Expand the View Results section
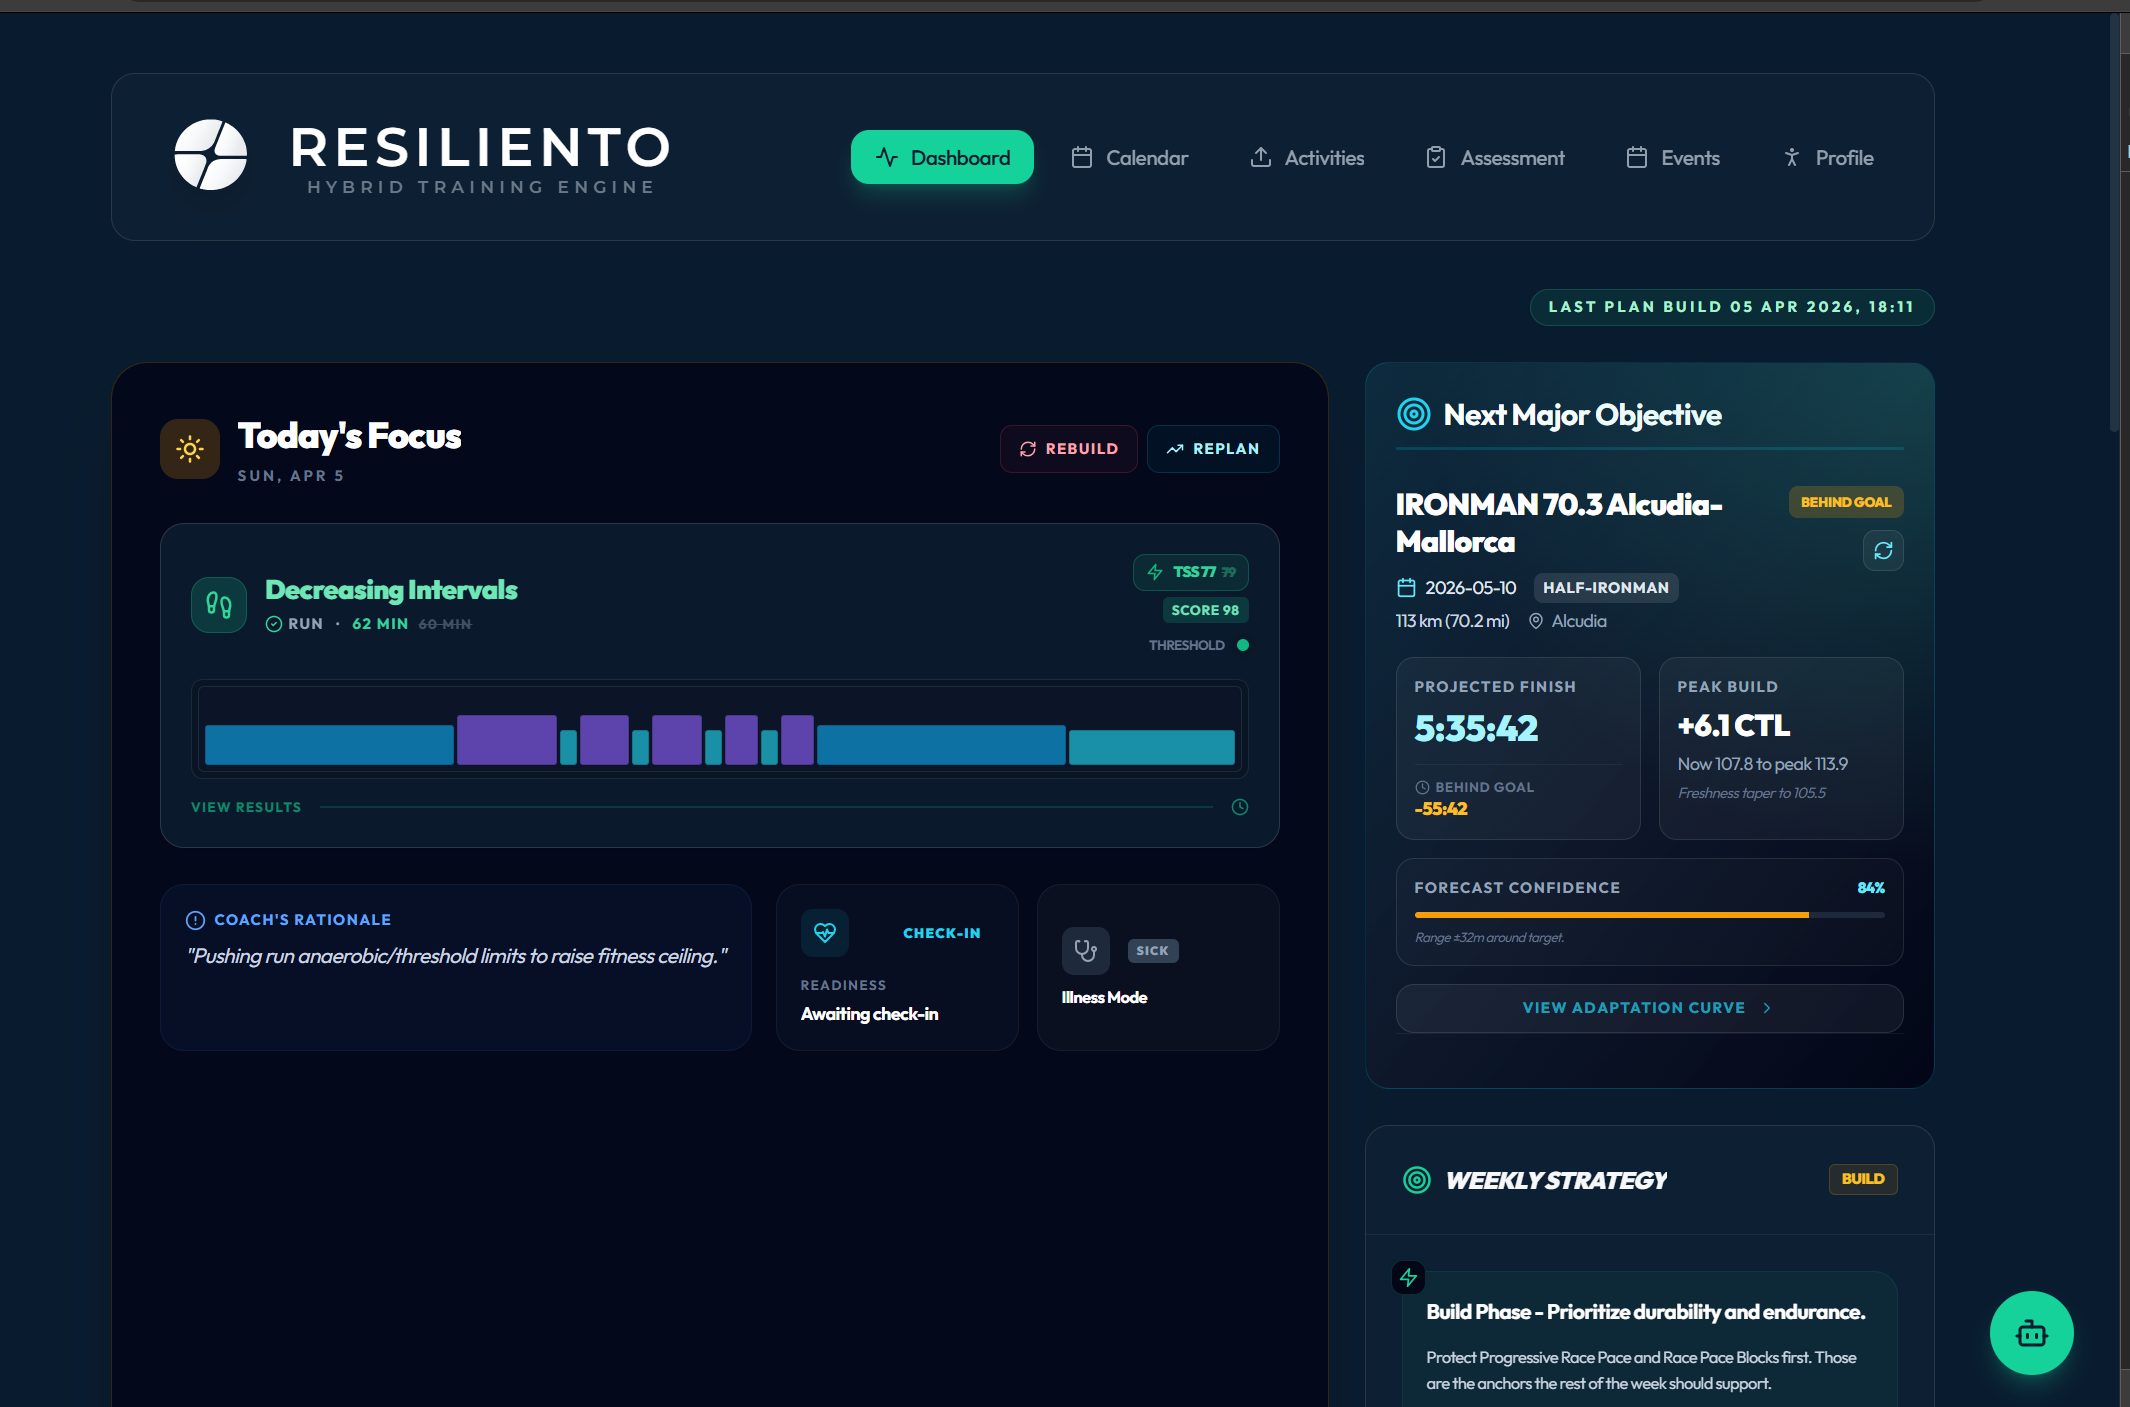2130x1407 pixels. coord(246,807)
